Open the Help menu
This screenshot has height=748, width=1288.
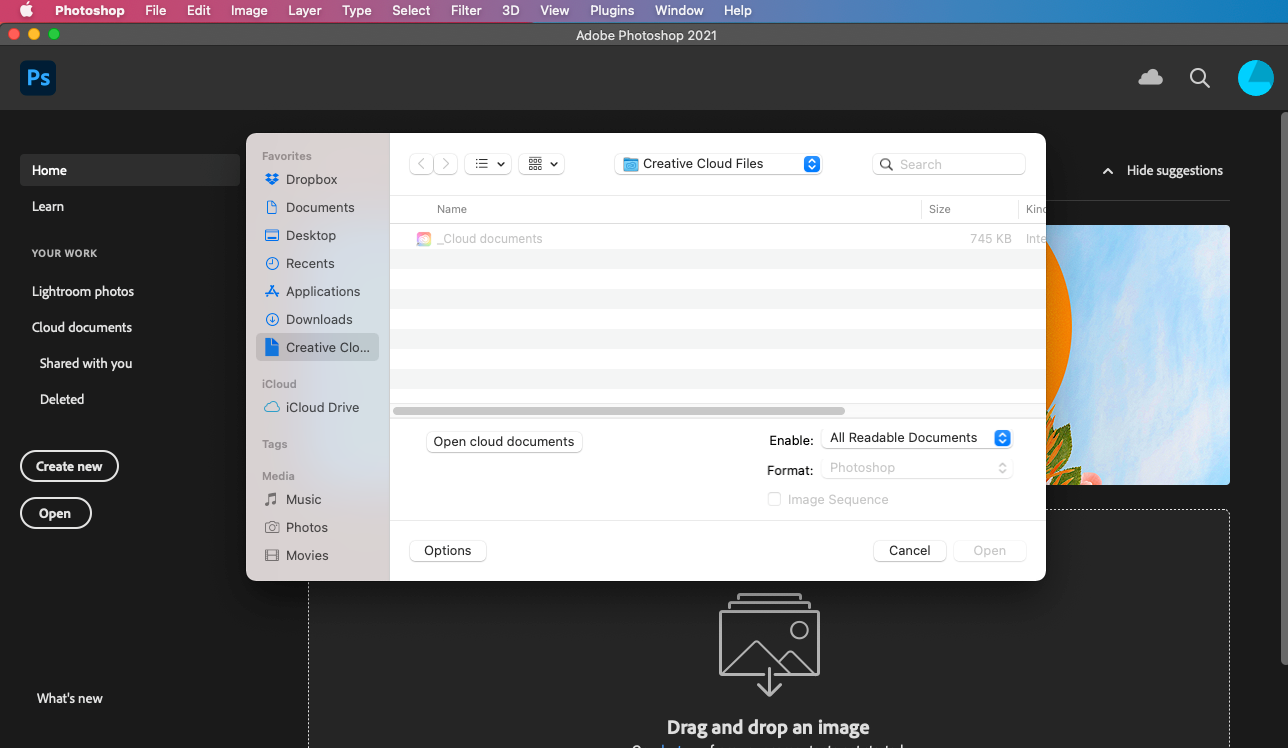[738, 10]
